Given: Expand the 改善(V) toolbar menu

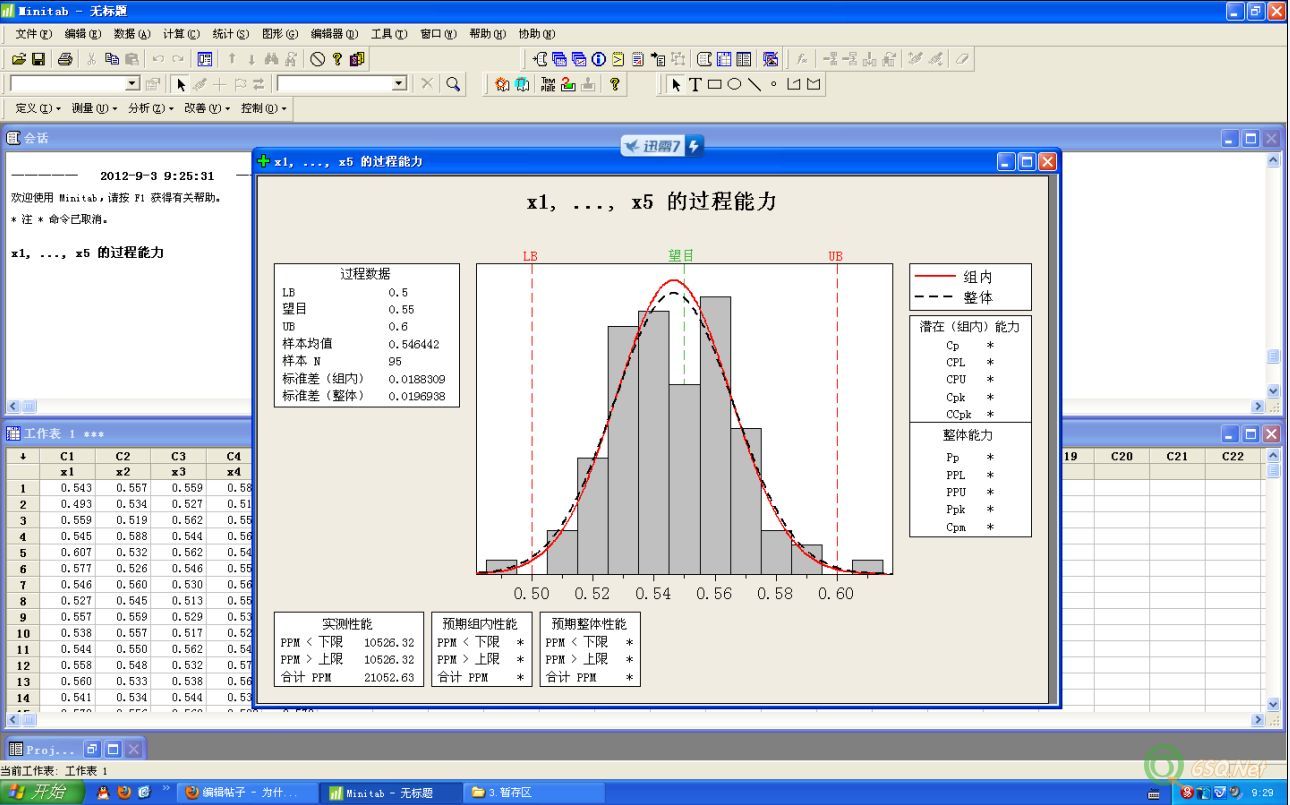Looking at the screenshot, I should [x=207, y=108].
